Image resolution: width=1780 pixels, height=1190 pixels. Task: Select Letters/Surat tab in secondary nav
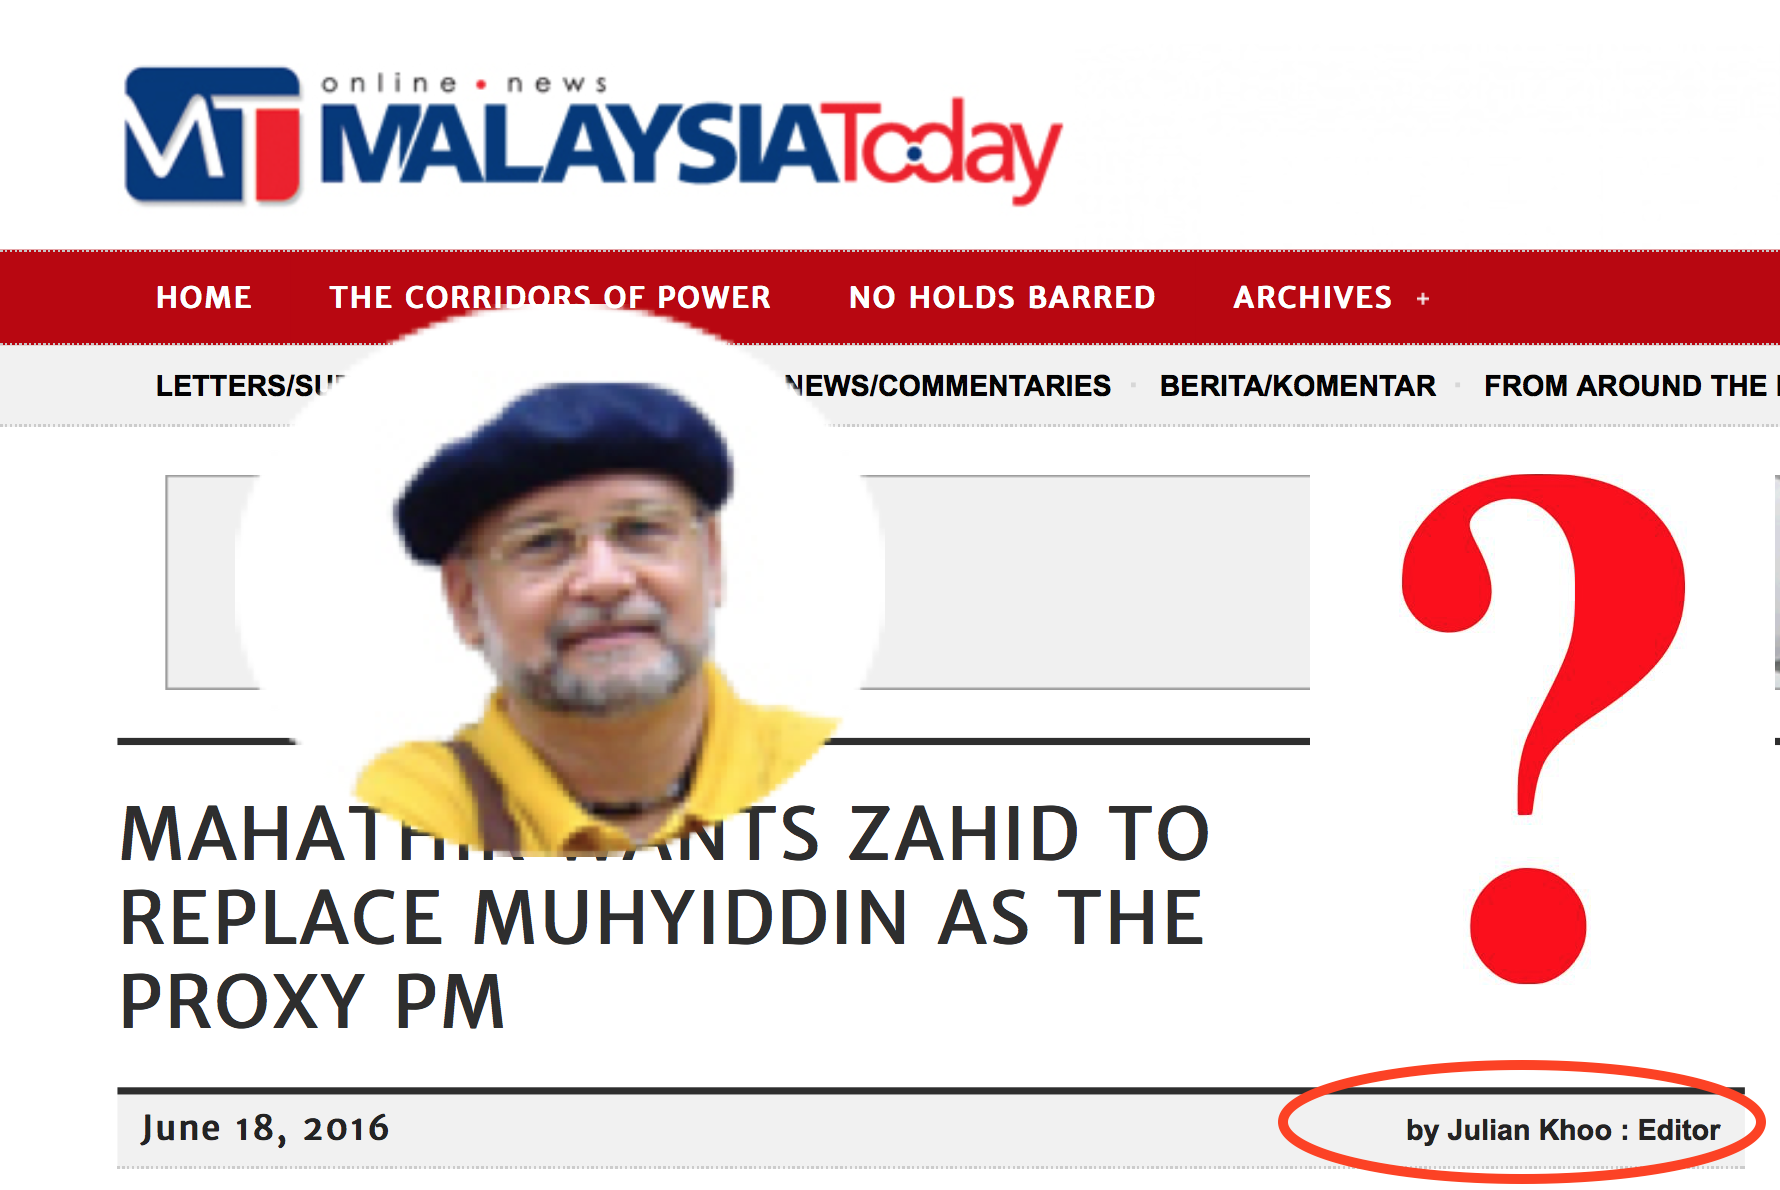click(250, 385)
